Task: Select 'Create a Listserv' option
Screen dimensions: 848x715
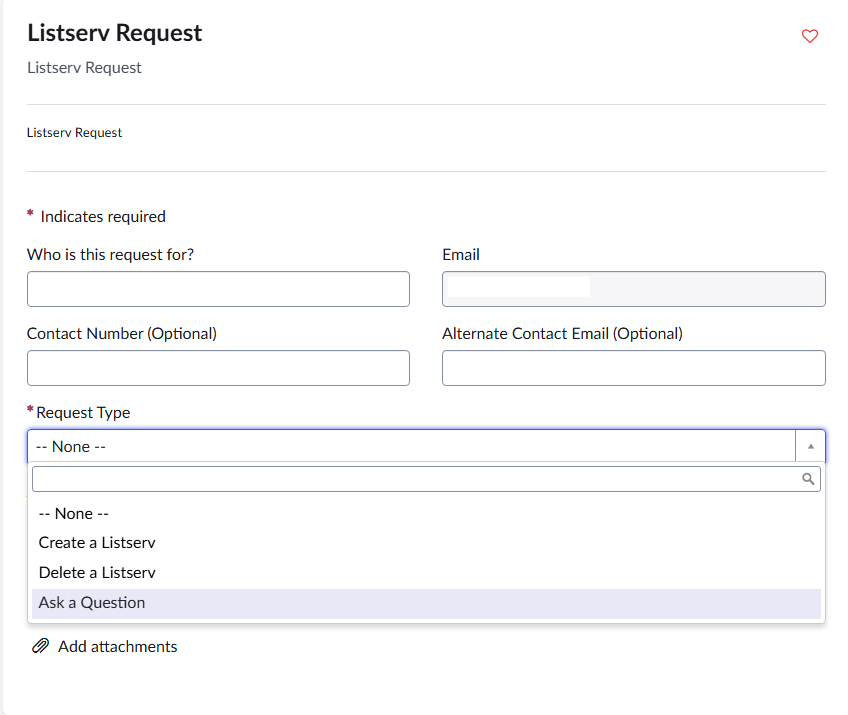Action: (x=97, y=543)
